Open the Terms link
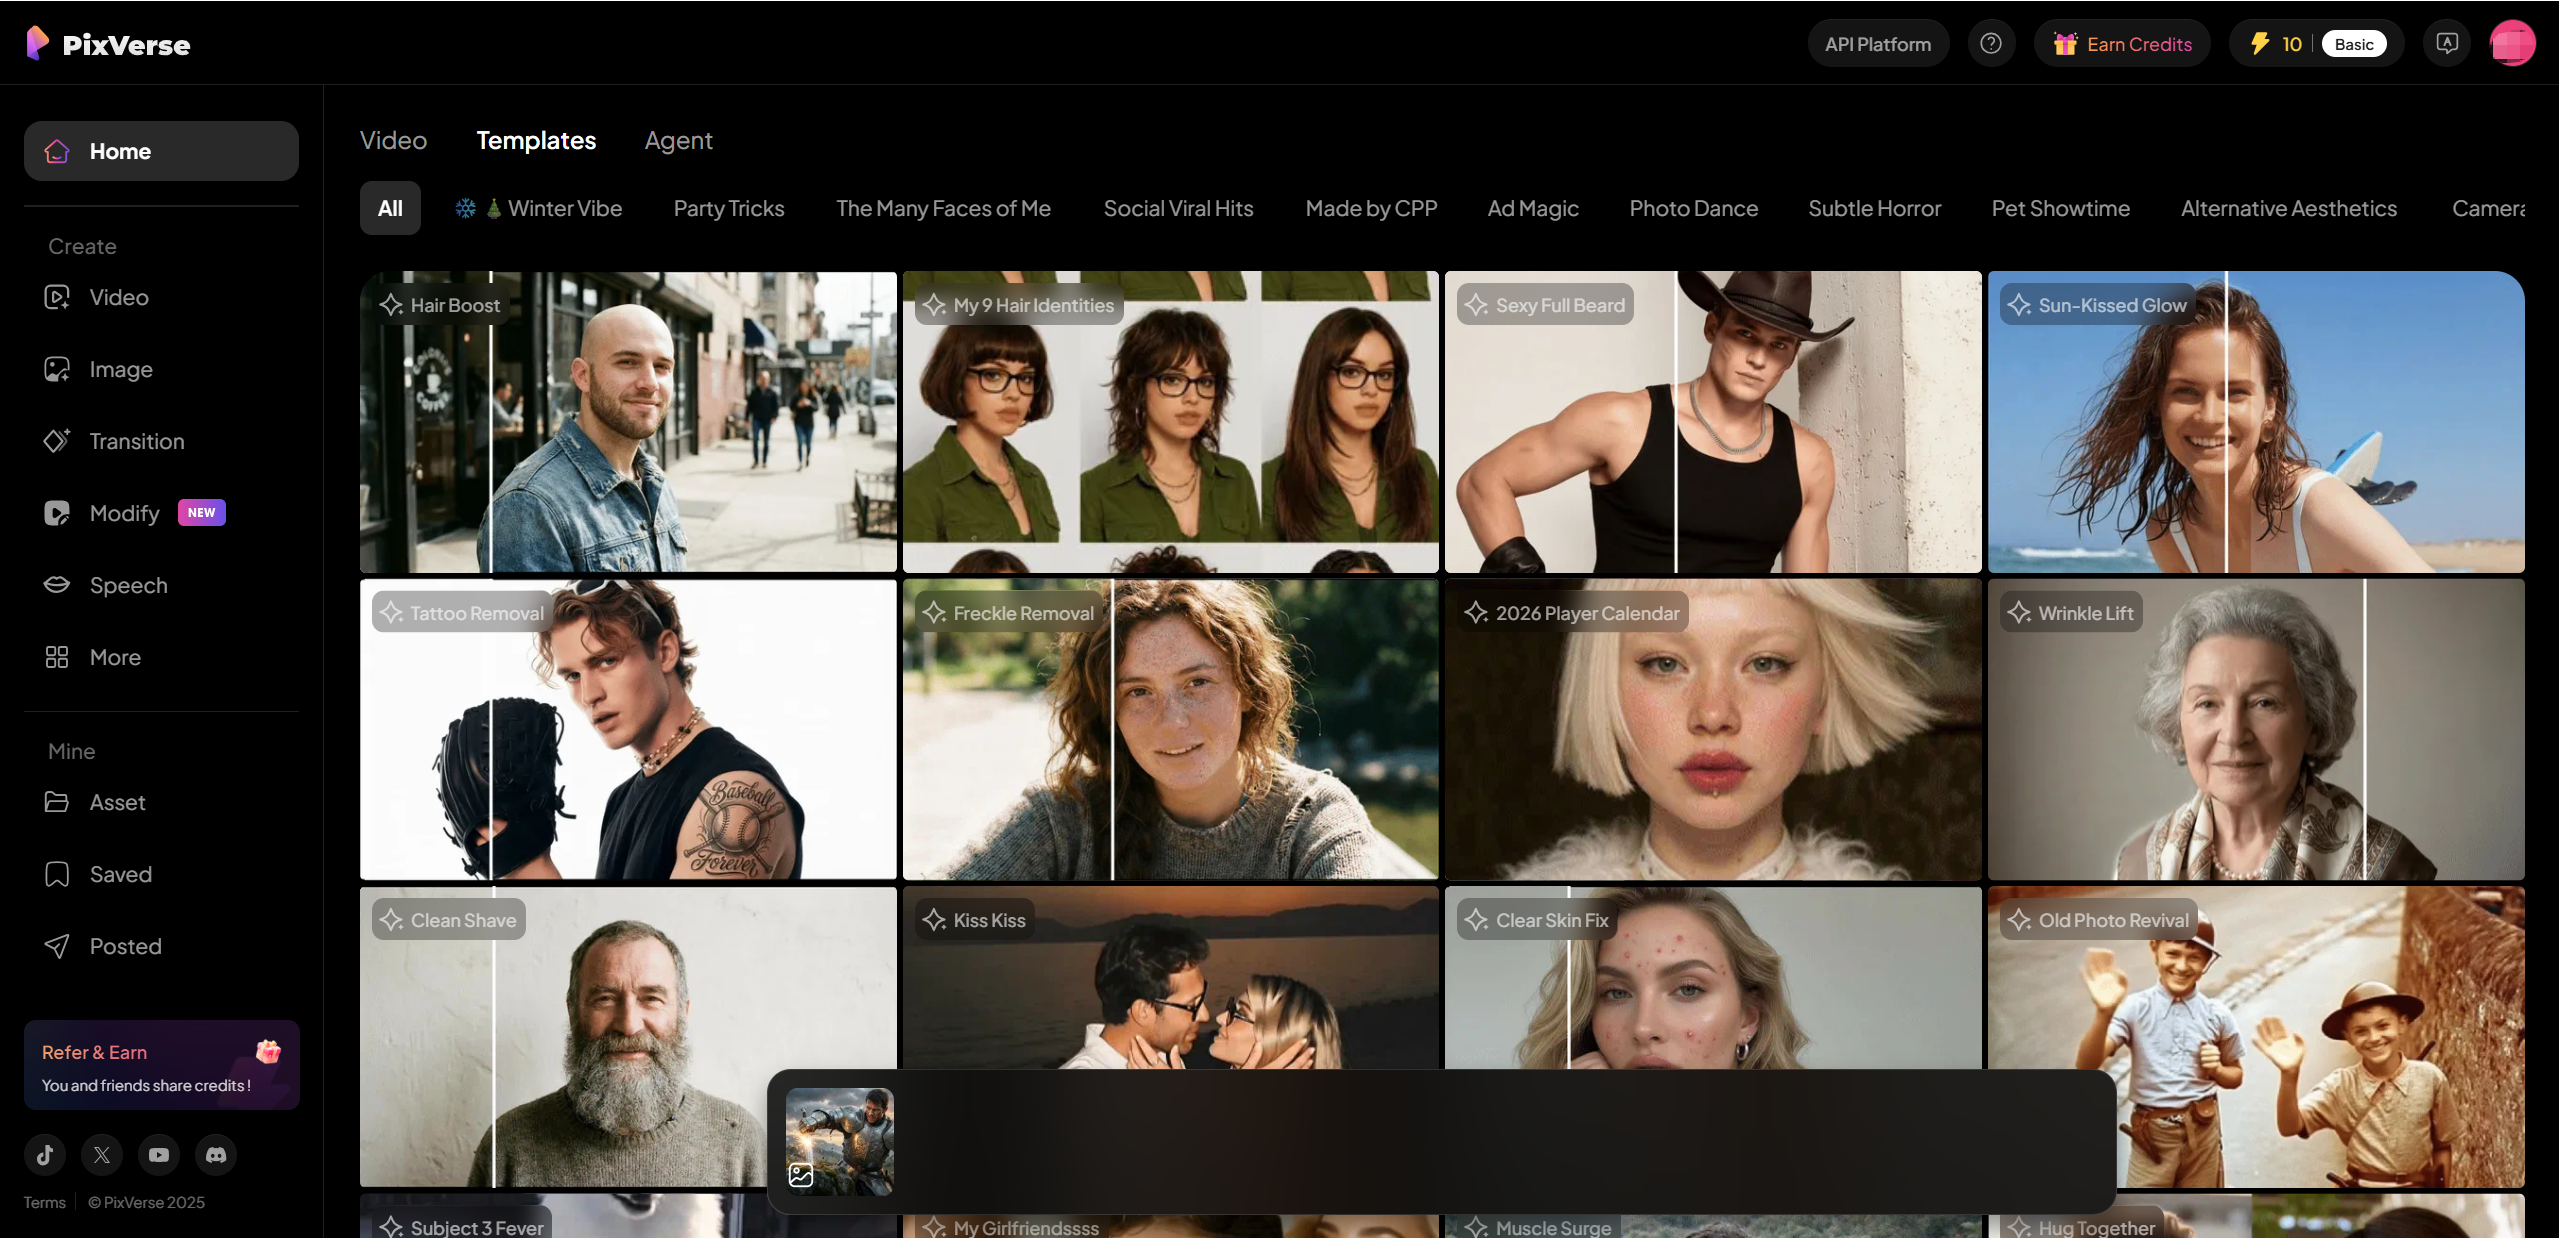Image resolution: width=2559 pixels, height=1238 pixels. click(44, 1202)
